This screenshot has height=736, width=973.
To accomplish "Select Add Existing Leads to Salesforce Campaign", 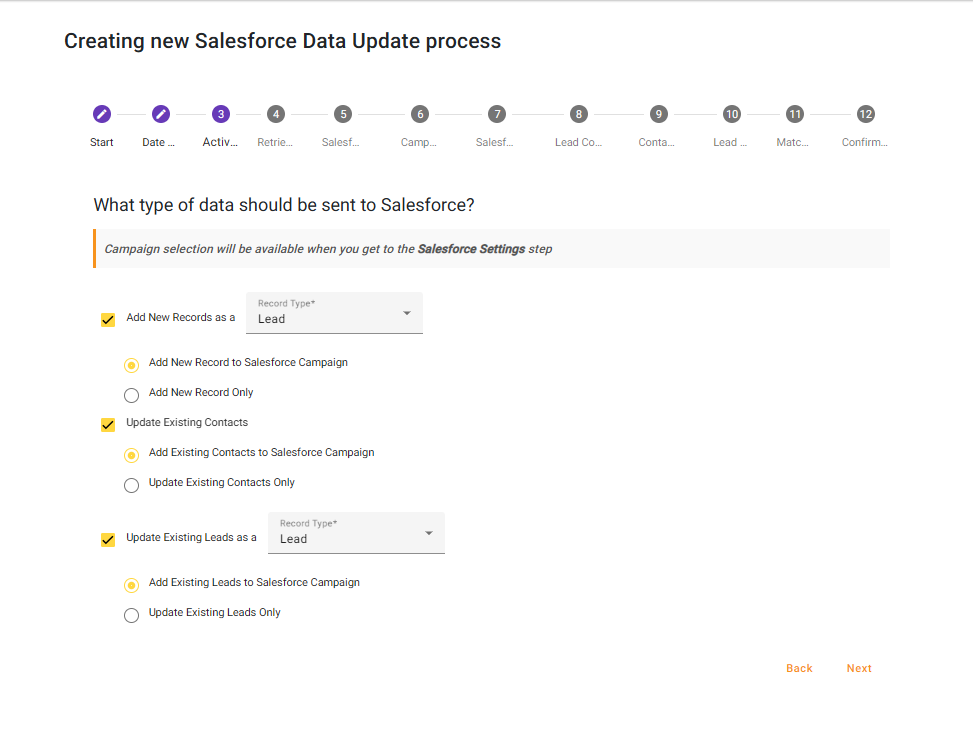I will click(x=131, y=585).
